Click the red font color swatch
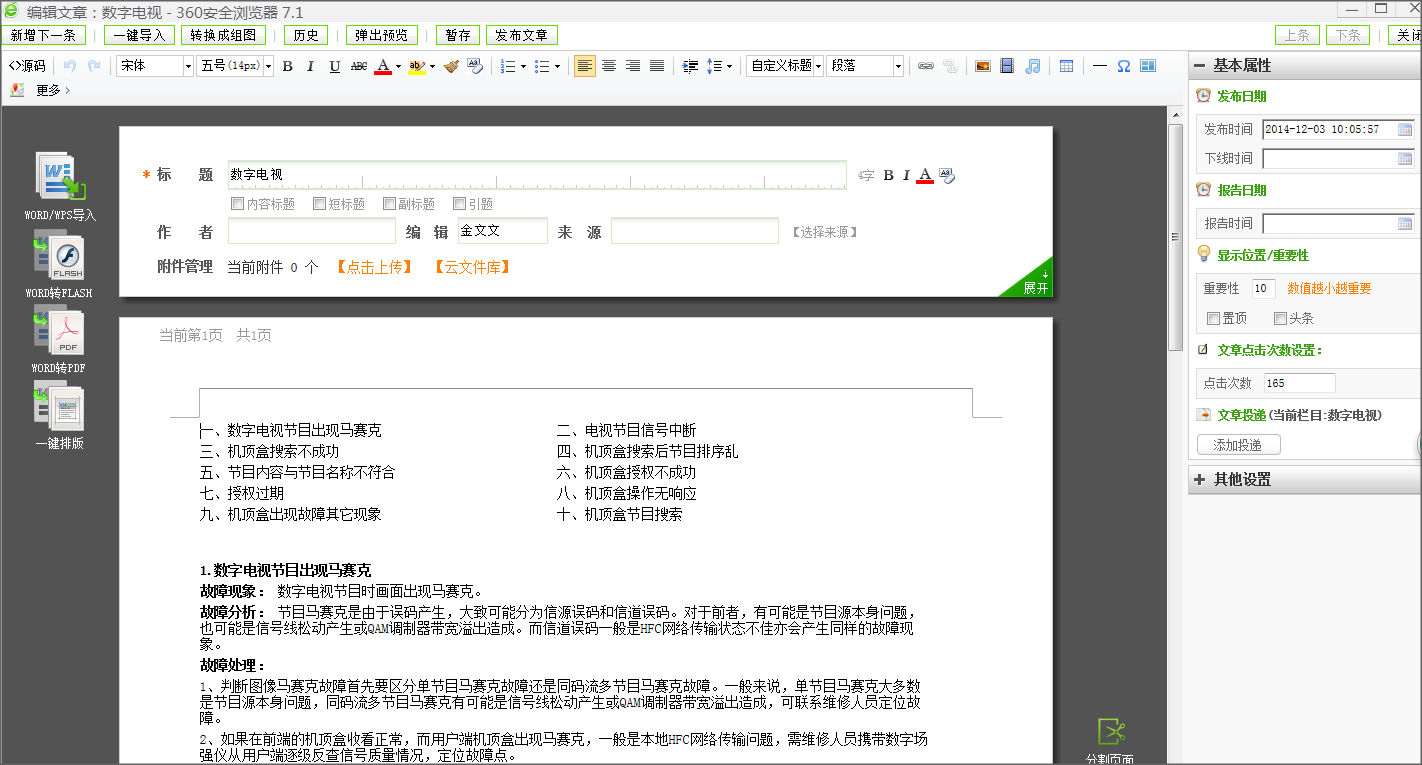The image size is (1422, 765). coord(383,66)
